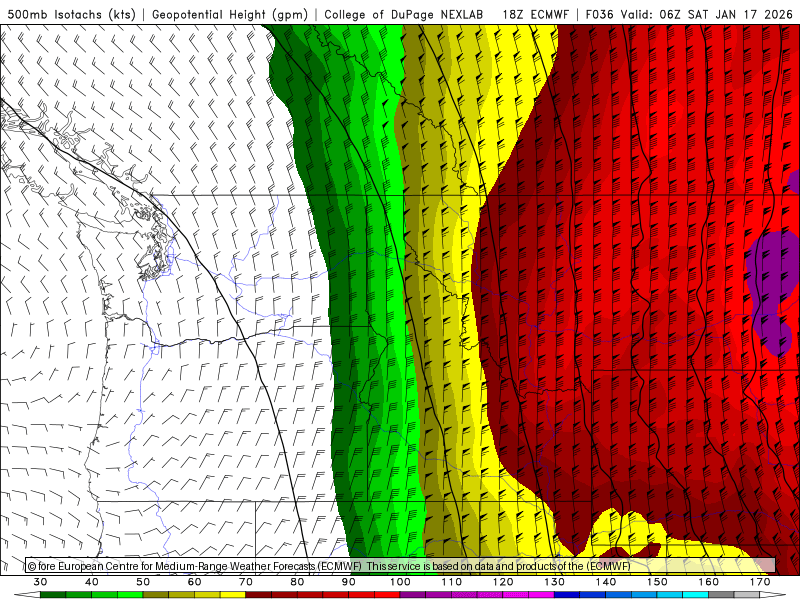
Task: Click the ECMWF copyright notice text
Action: [x=329, y=566]
